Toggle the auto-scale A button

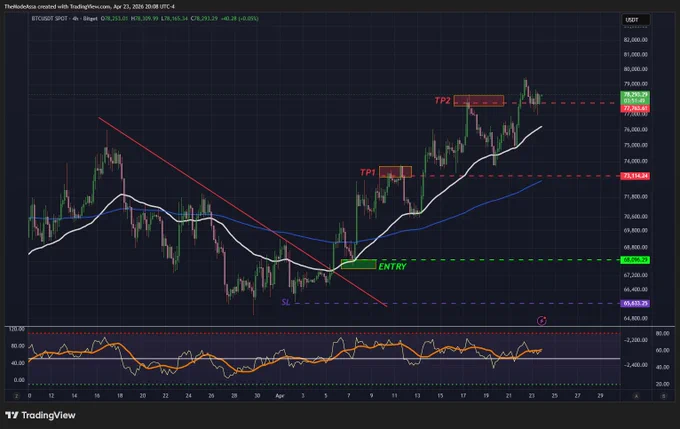pos(636,396)
